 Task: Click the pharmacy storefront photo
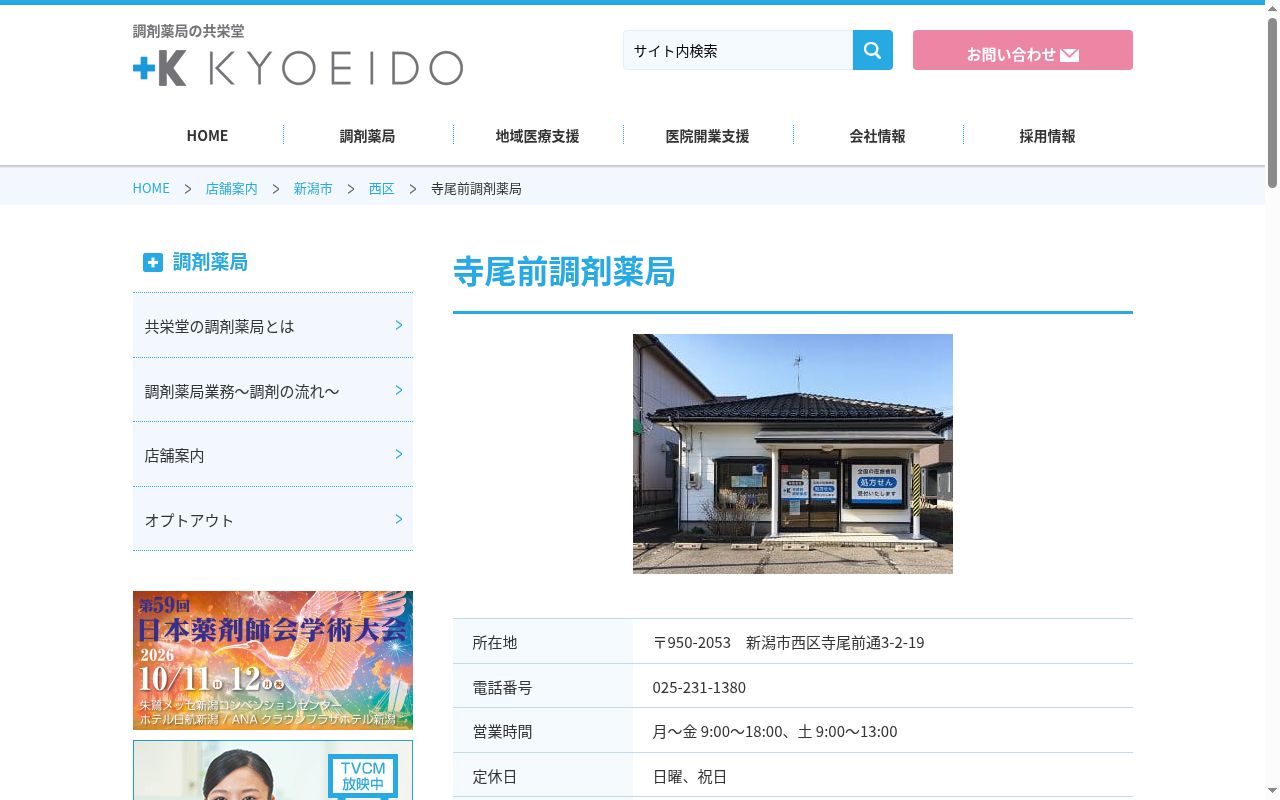[x=793, y=454]
